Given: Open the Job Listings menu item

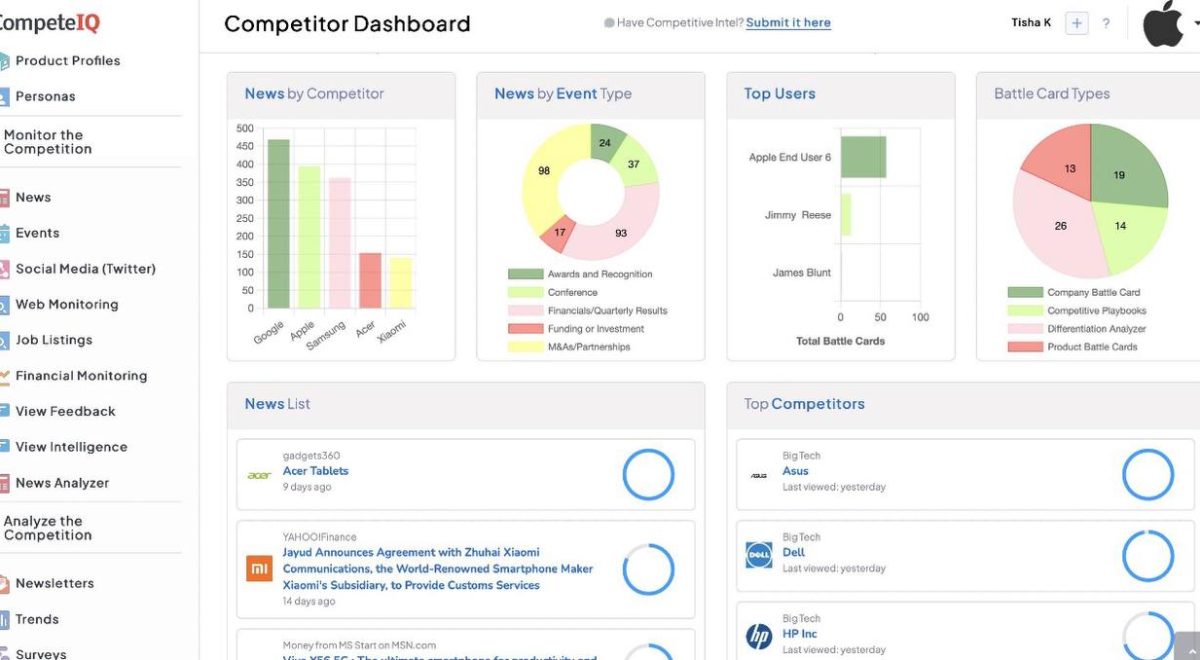Looking at the screenshot, I should pyautogui.click(x=54, y=340).
